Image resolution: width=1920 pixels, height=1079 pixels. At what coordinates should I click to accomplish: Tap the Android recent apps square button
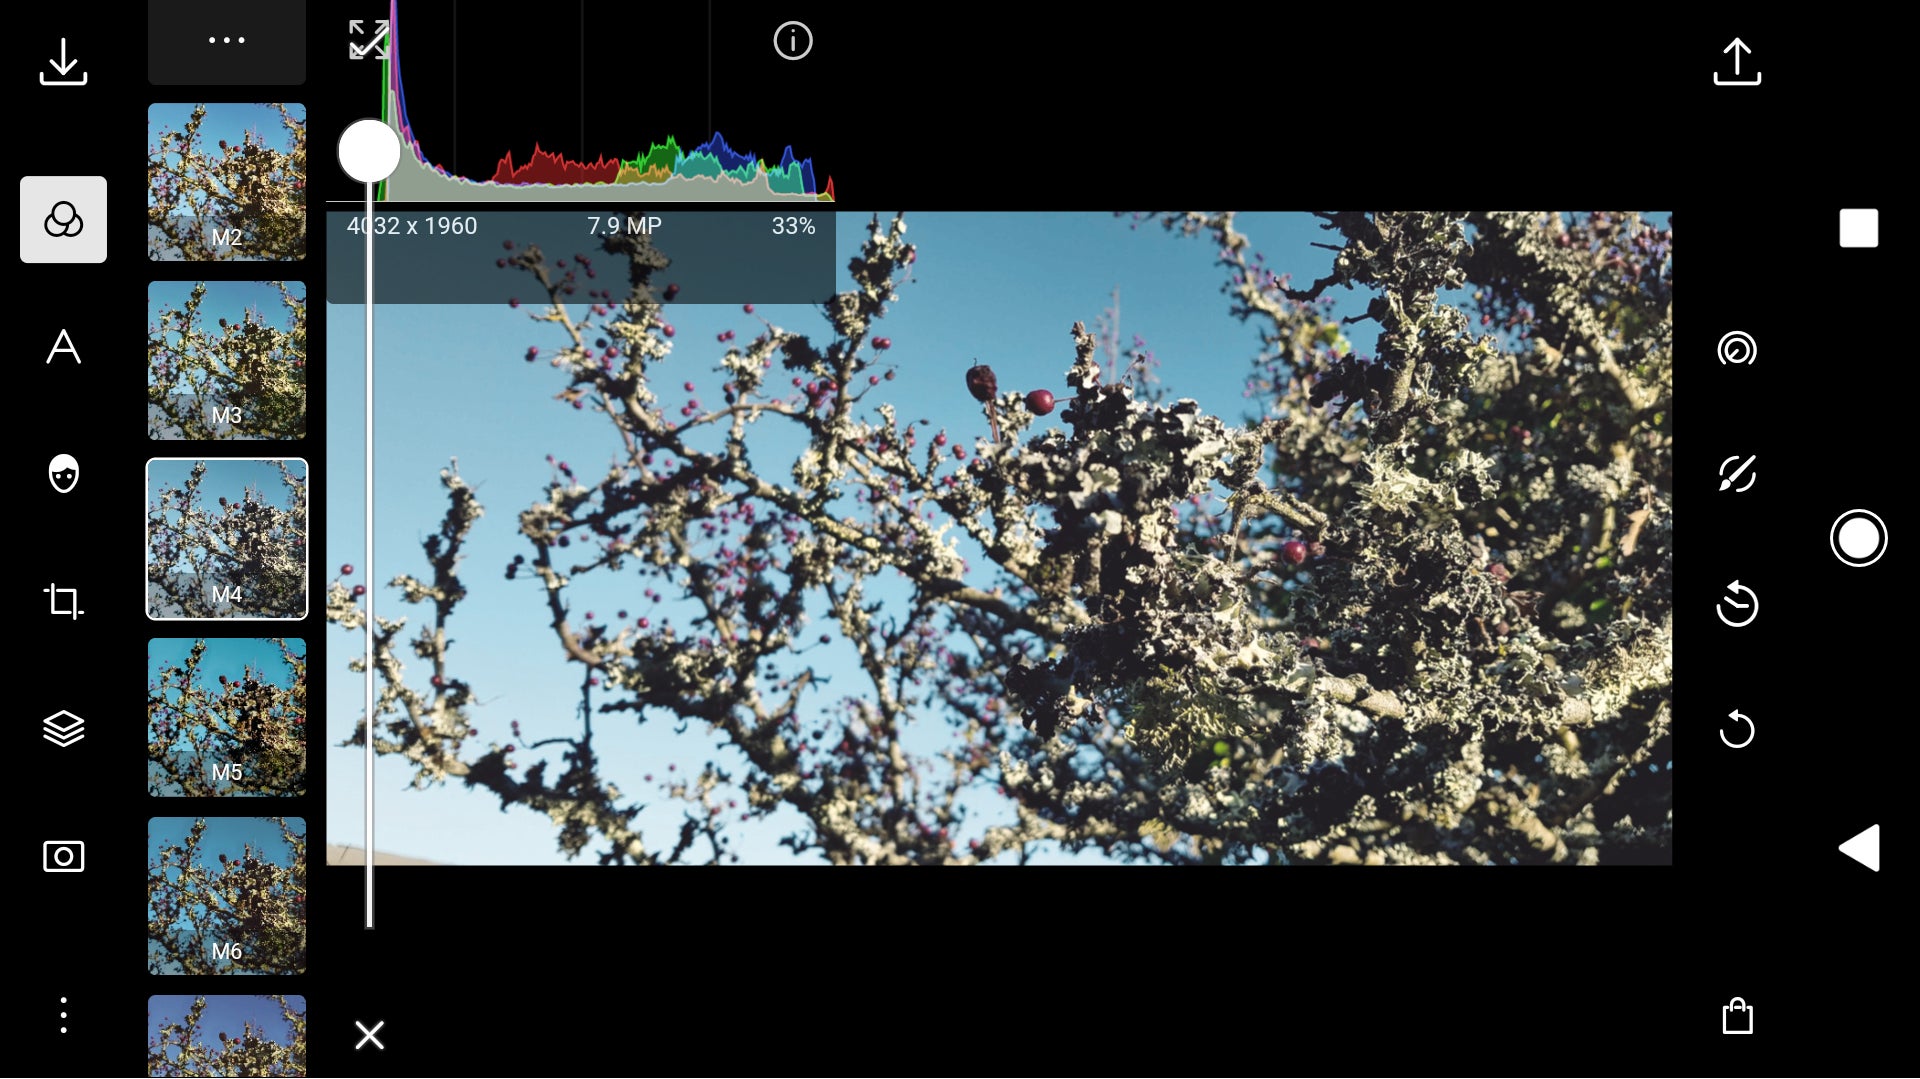pyautogui.click(x=1859, y=228)
